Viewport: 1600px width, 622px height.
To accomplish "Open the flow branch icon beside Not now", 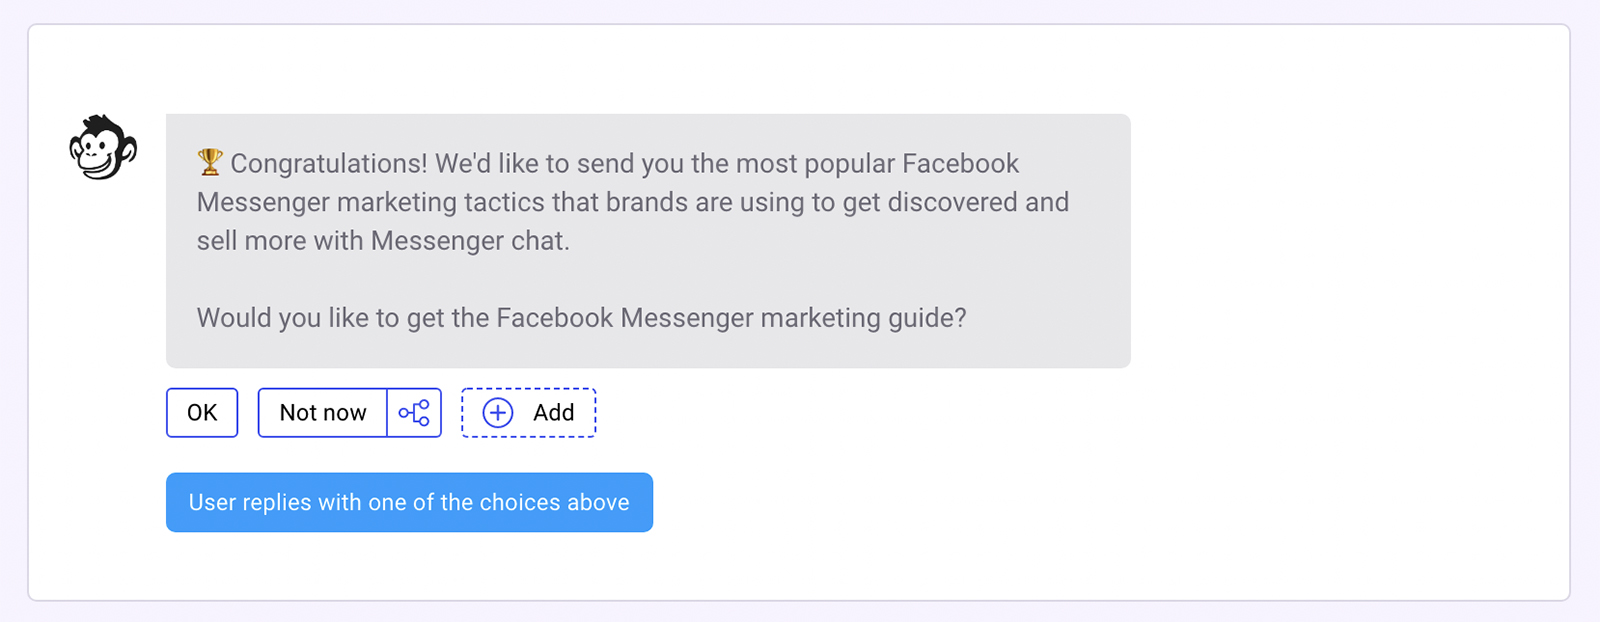I will coord(414,412).
